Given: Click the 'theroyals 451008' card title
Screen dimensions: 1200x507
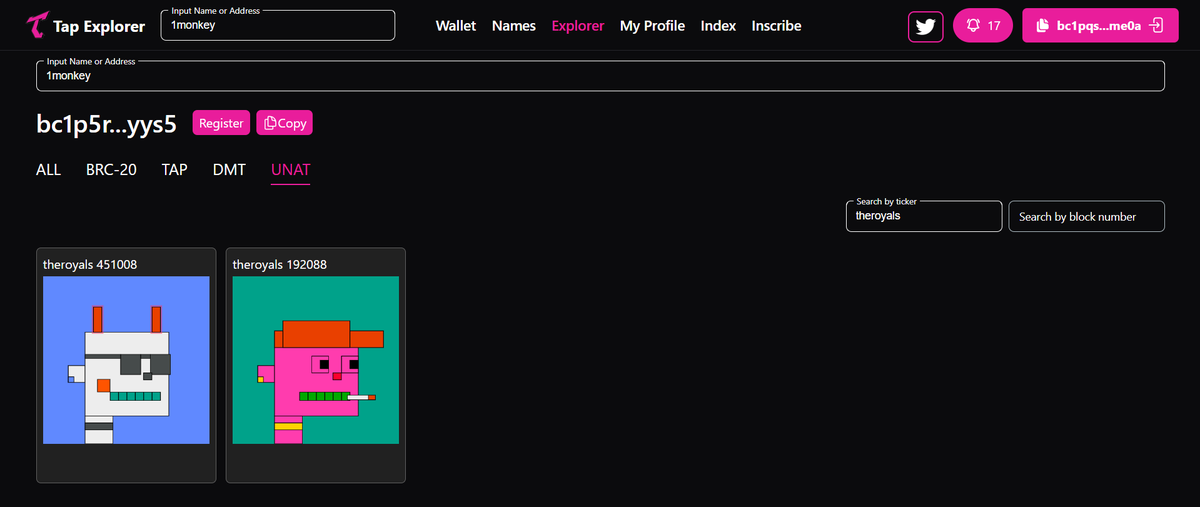Looking at the screenshot, I should point(90,264).
